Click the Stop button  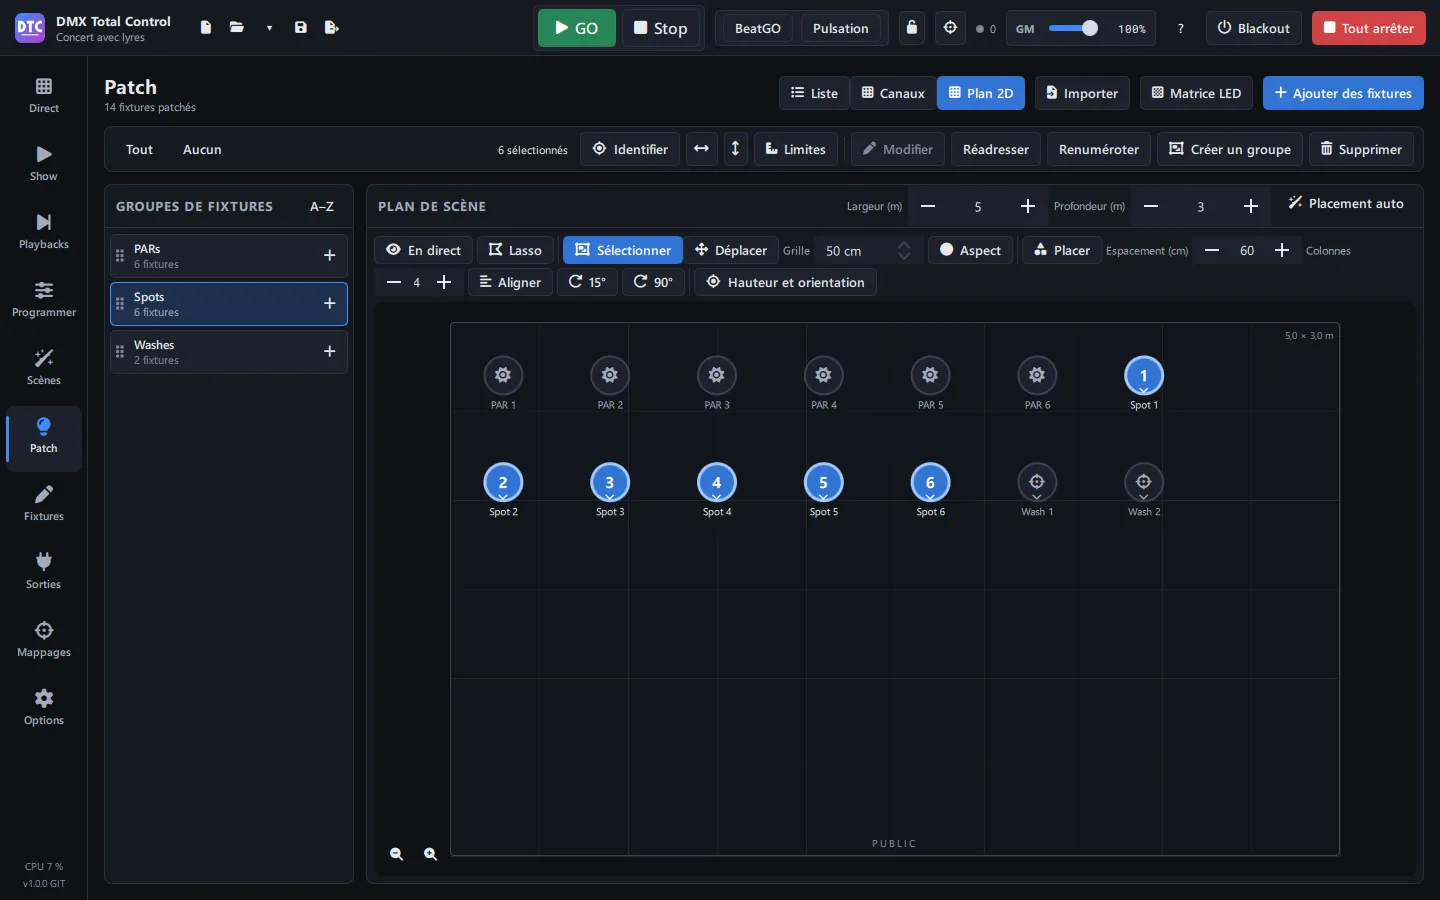(x=660, y=28)
